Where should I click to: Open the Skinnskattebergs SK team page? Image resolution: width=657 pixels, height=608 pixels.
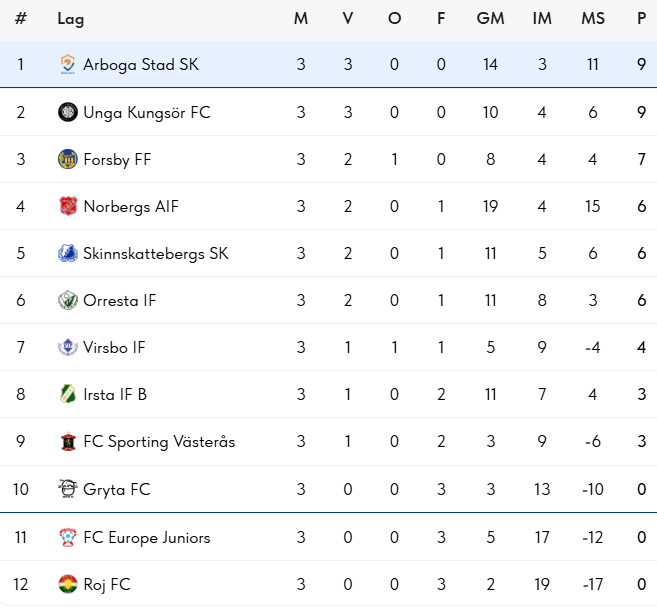[x=156, y=254]
